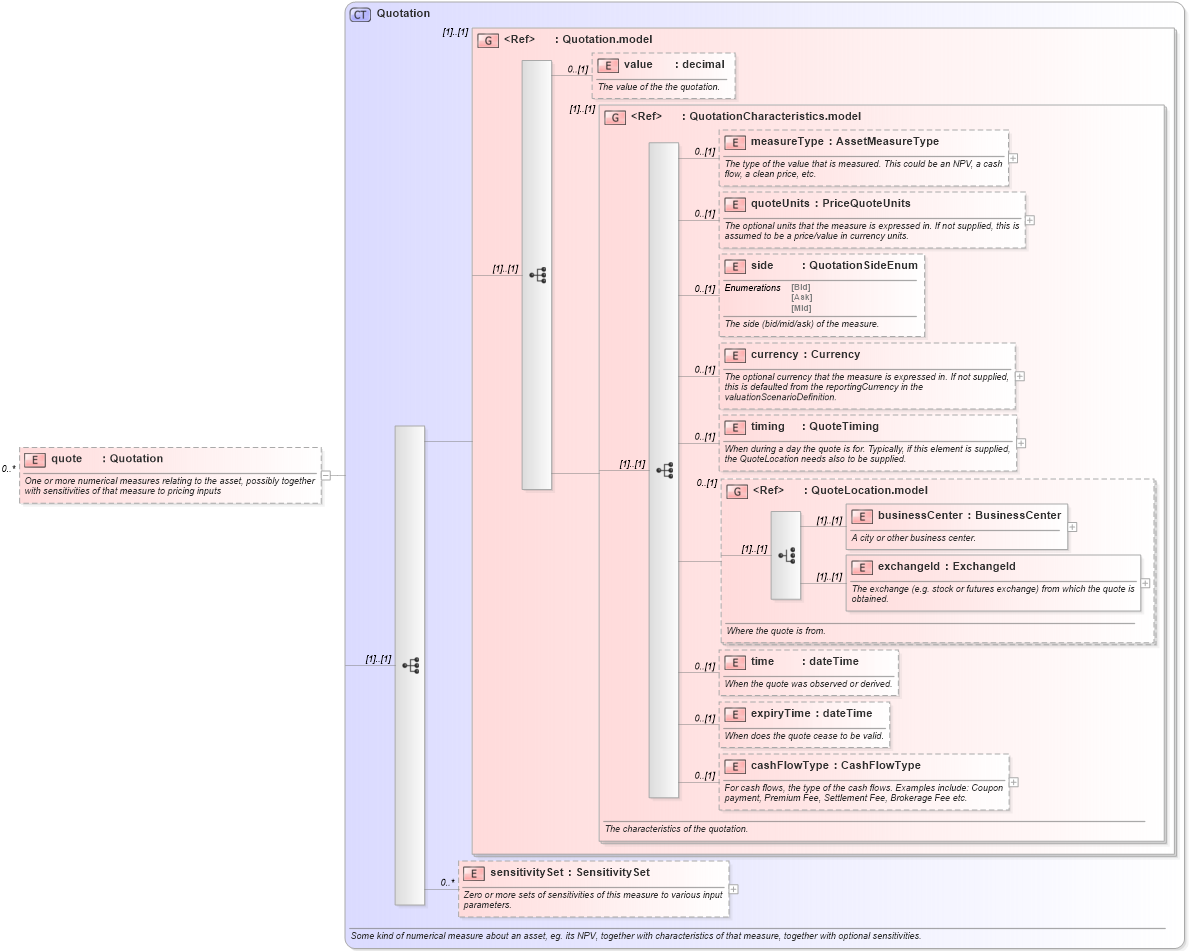The width and height of the screenshot is (1189, 951).
Task: Select the ': decimal' type of value
Action: point(700,64)
